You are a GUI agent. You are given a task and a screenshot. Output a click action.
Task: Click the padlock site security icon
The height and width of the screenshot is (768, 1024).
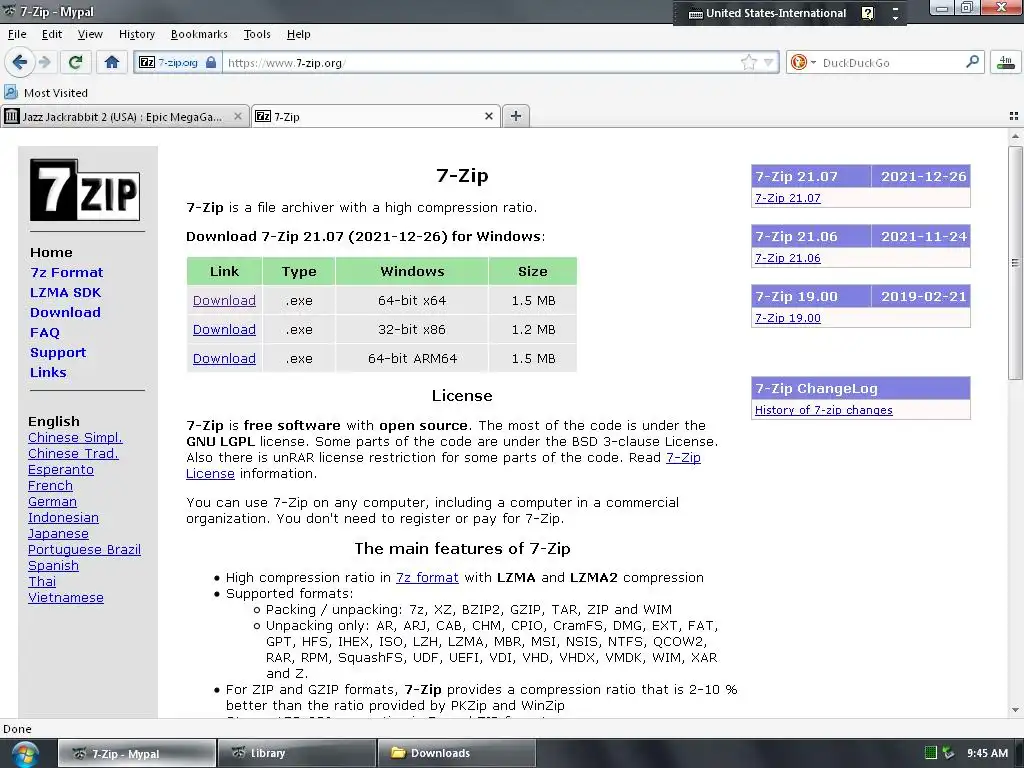tap(211, 63)
